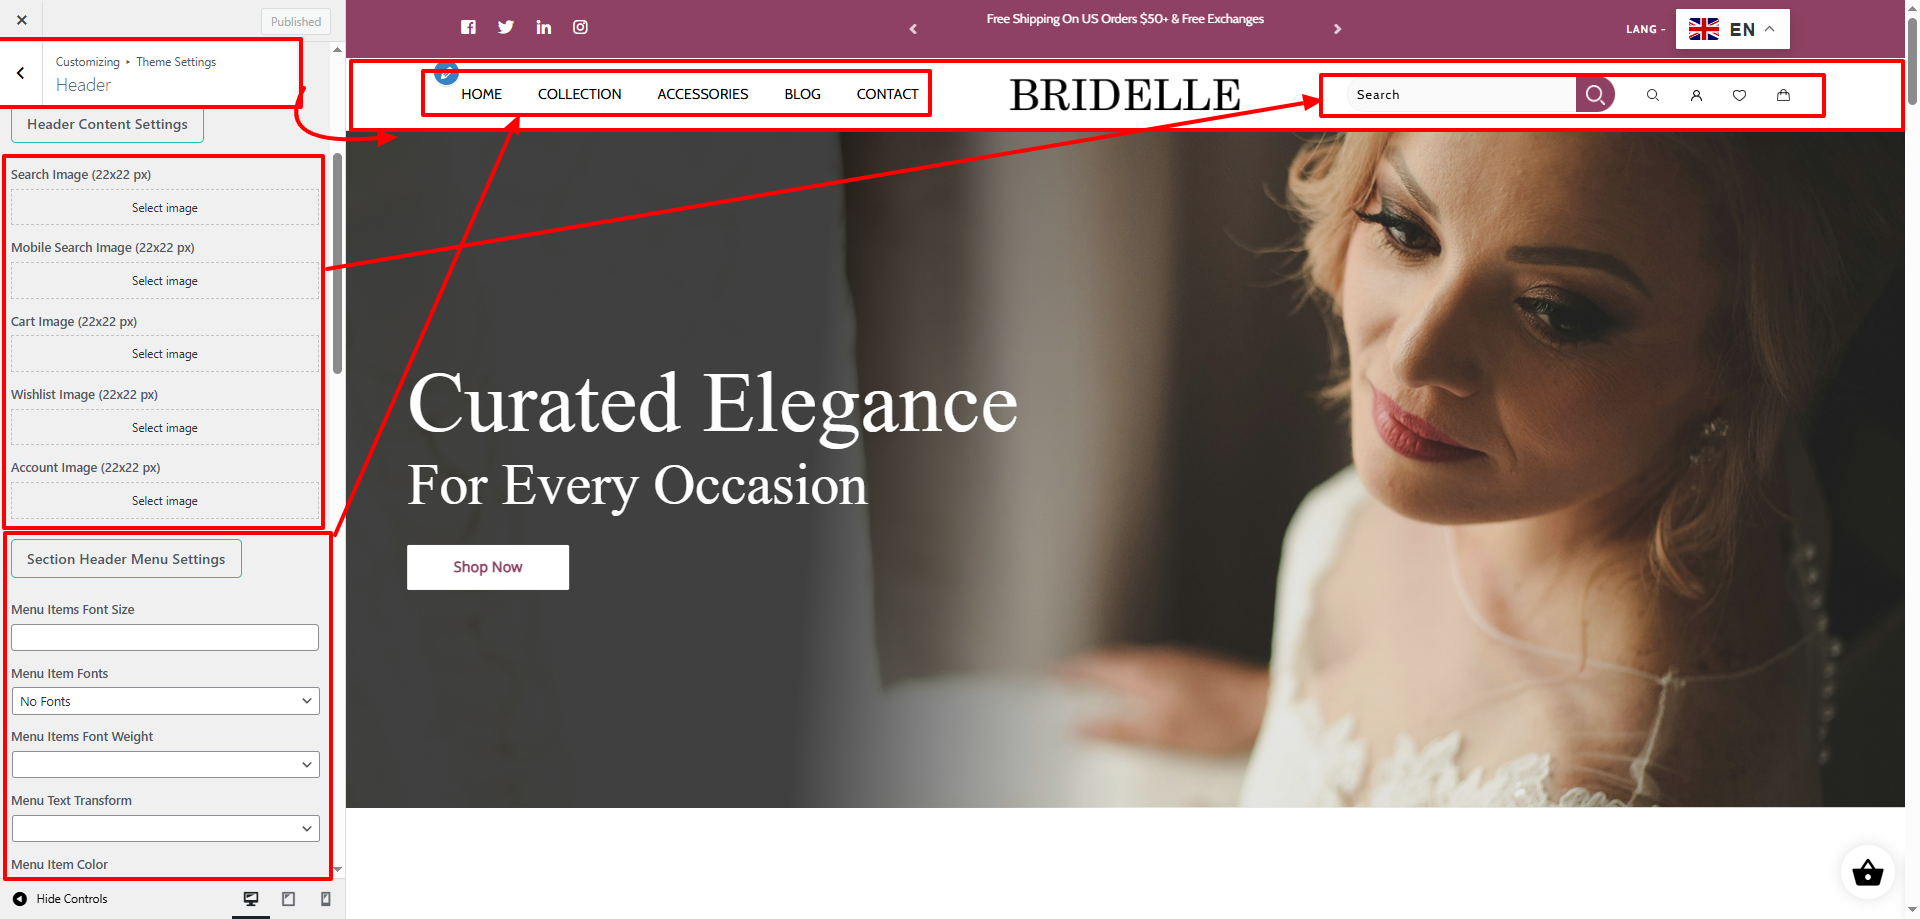Click the Shop Now button
1920x919 pixels.
[488, 567]
